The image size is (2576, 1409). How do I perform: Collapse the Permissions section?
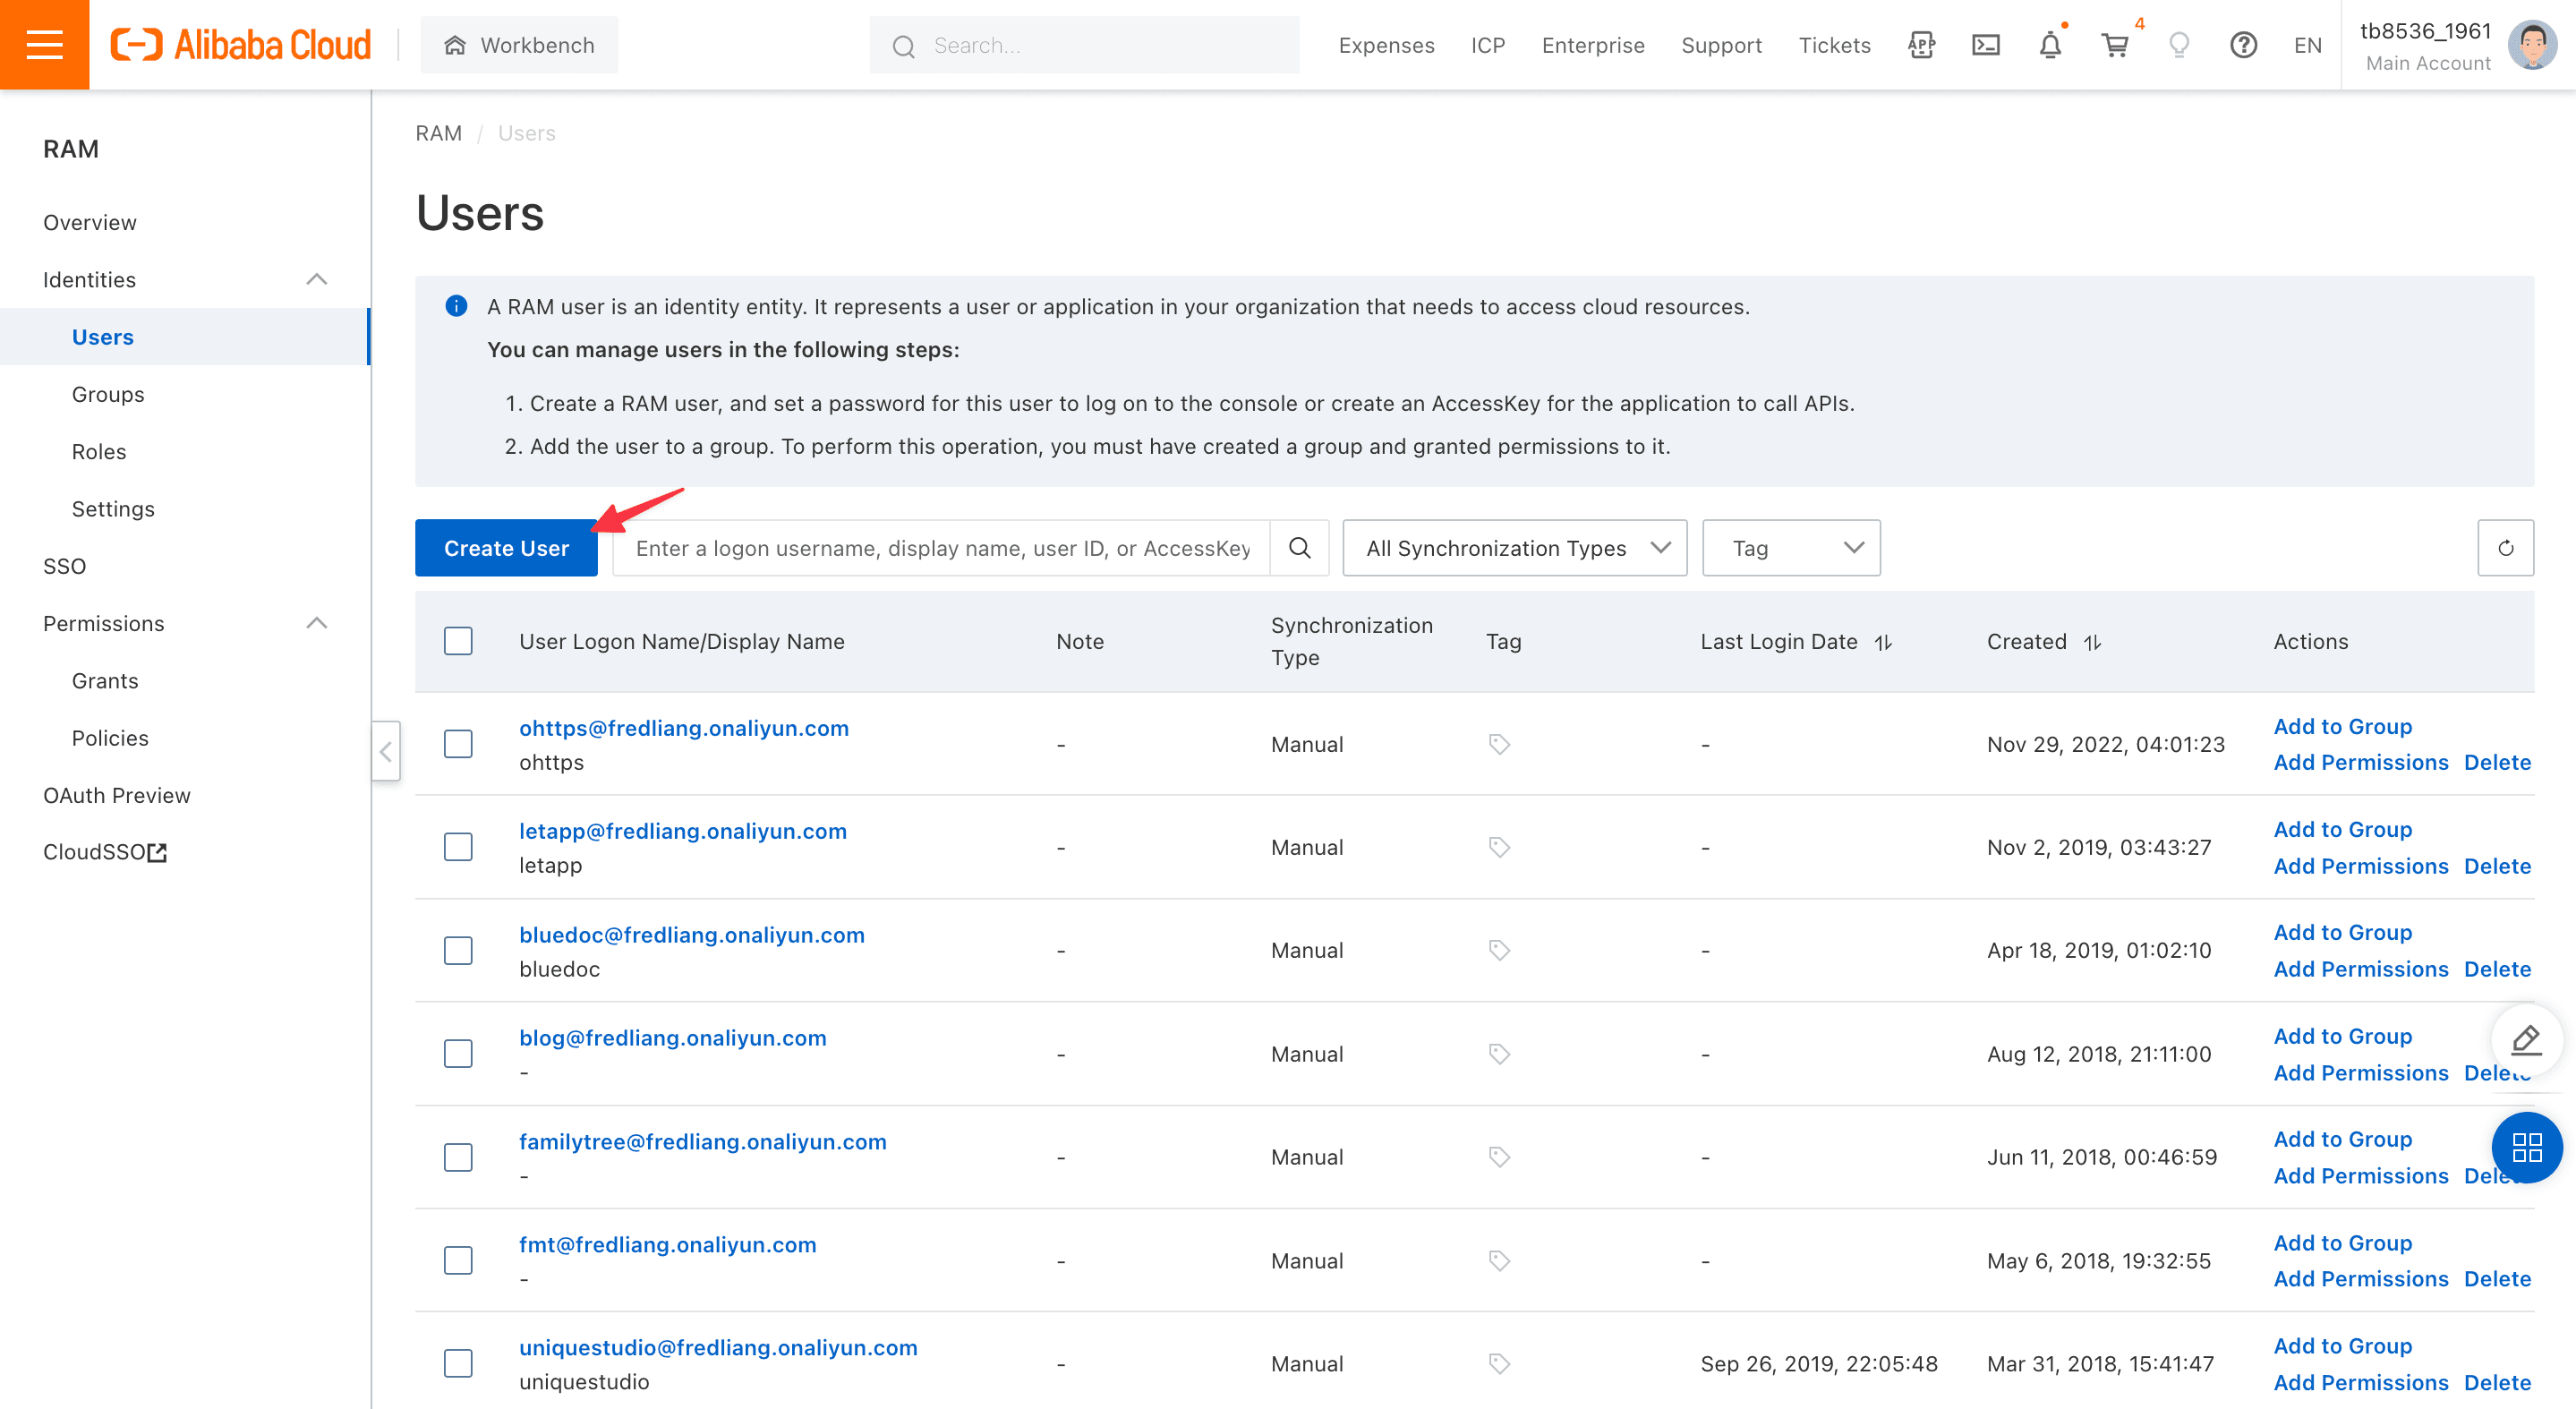click(316, 624)
